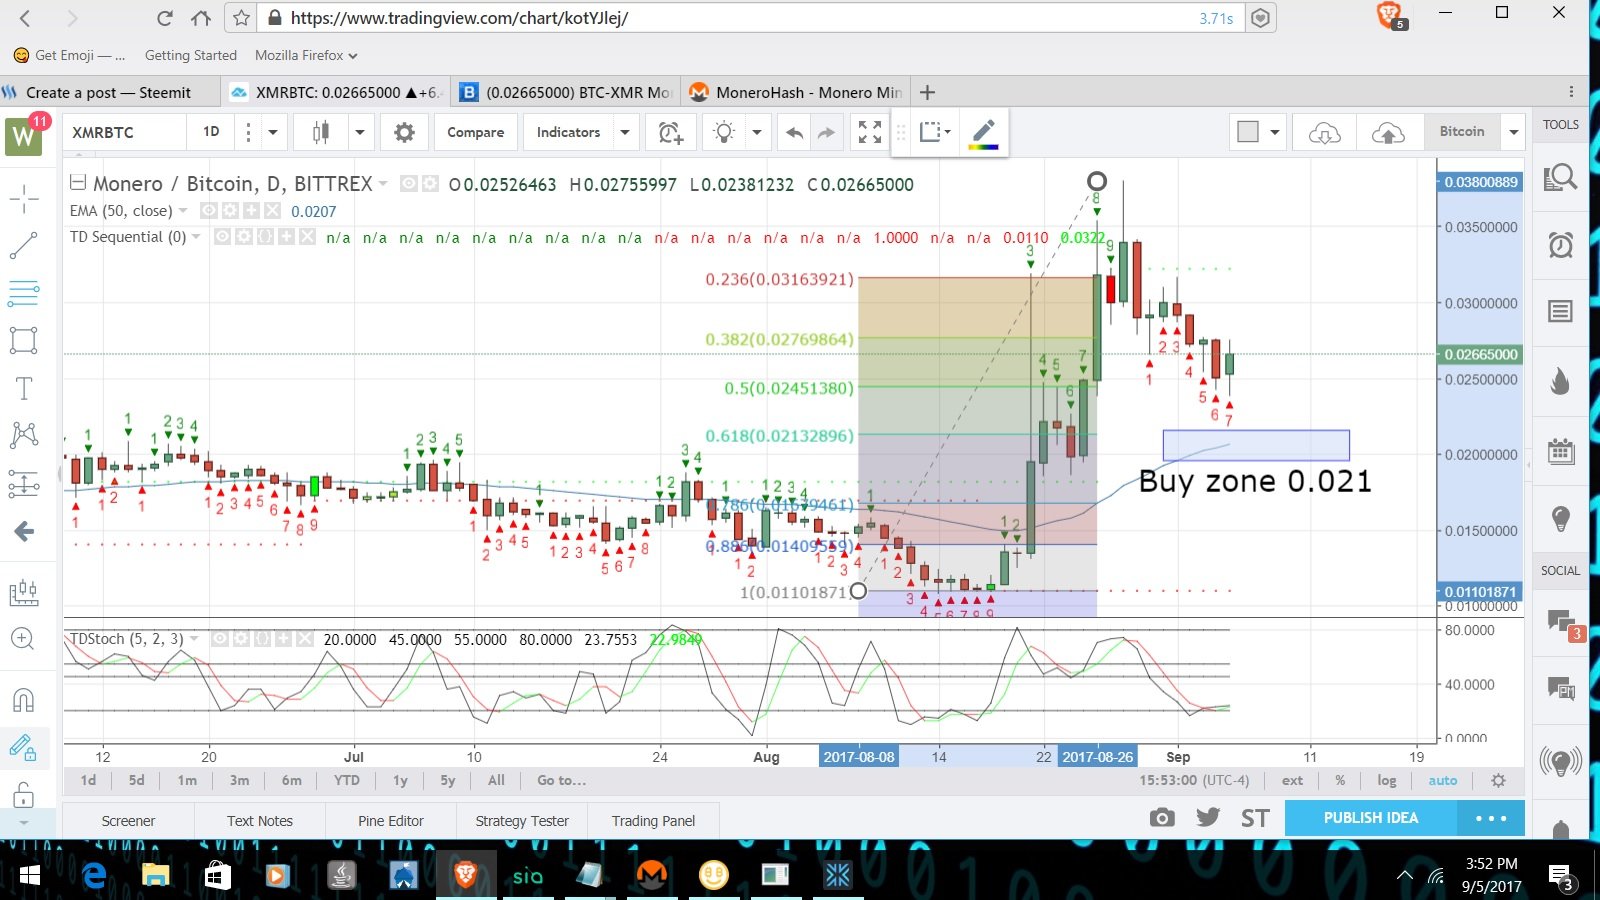
Task: Select the crosshair cursor tool
Action: pyautogui.click(x=24, y=199)
